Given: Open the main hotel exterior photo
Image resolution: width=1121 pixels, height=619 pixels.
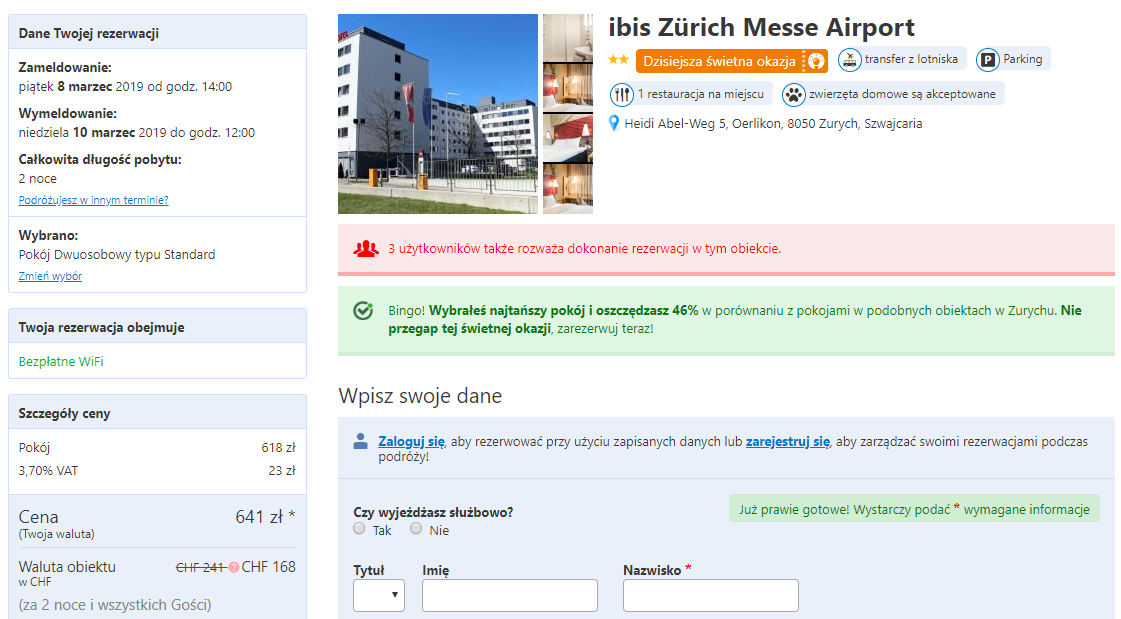Looking at the screenshot, I should (438, 114).
